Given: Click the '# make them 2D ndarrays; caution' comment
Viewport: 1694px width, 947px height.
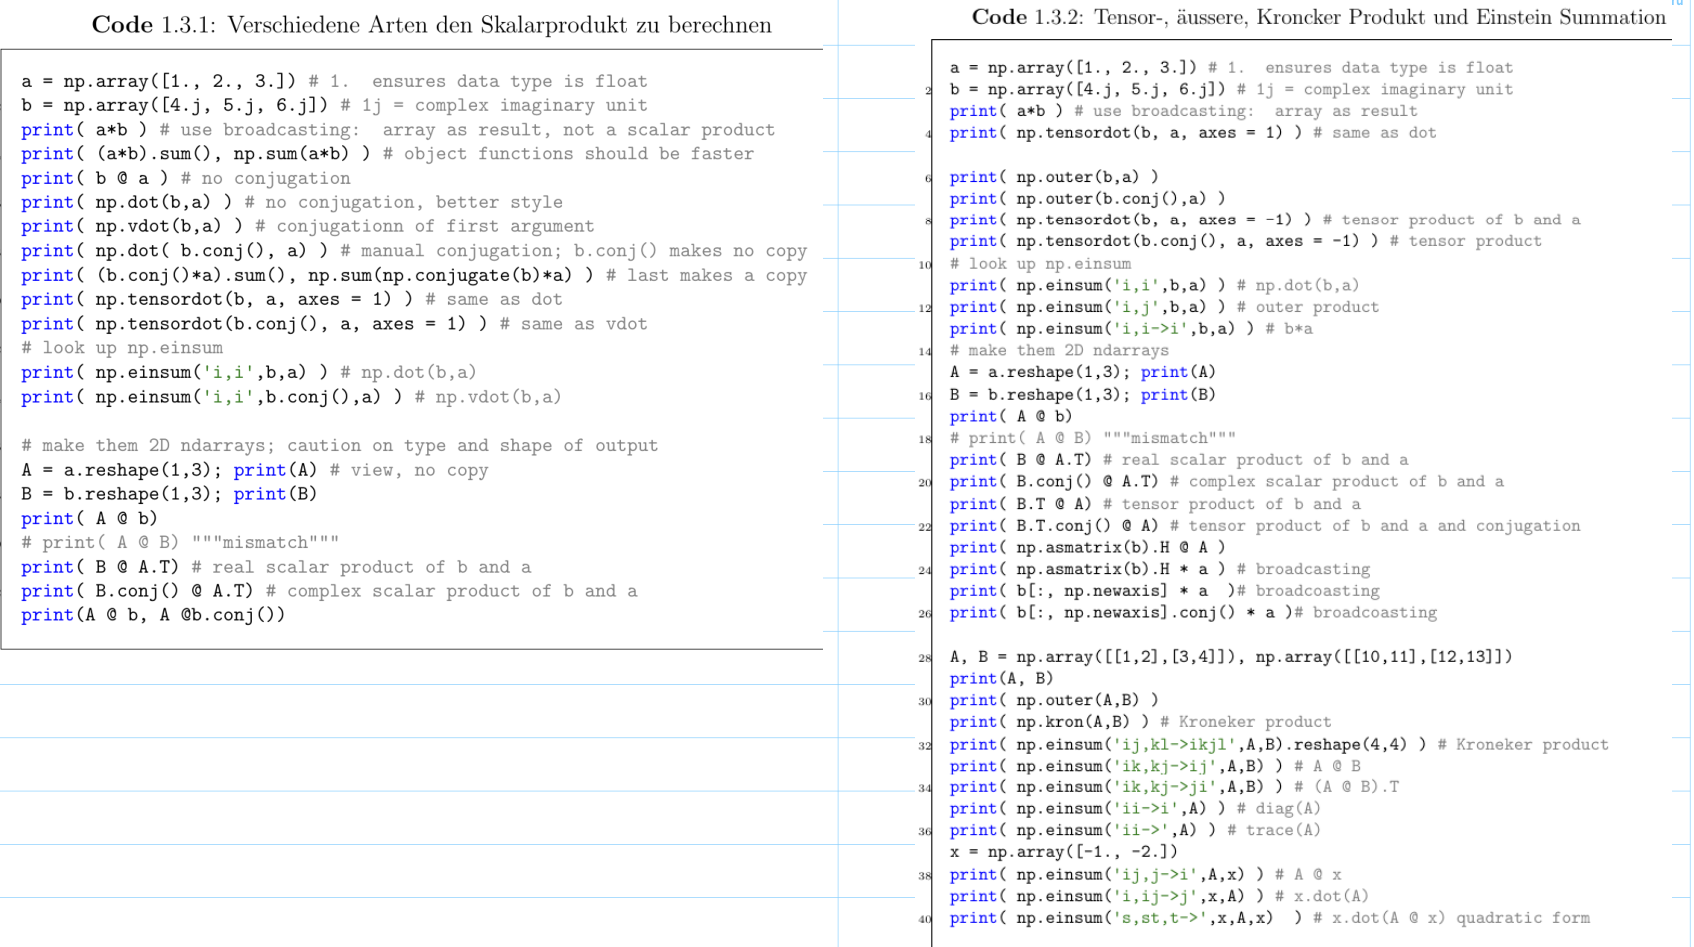Looking at the screenshot, I should (x=339, y=446).
